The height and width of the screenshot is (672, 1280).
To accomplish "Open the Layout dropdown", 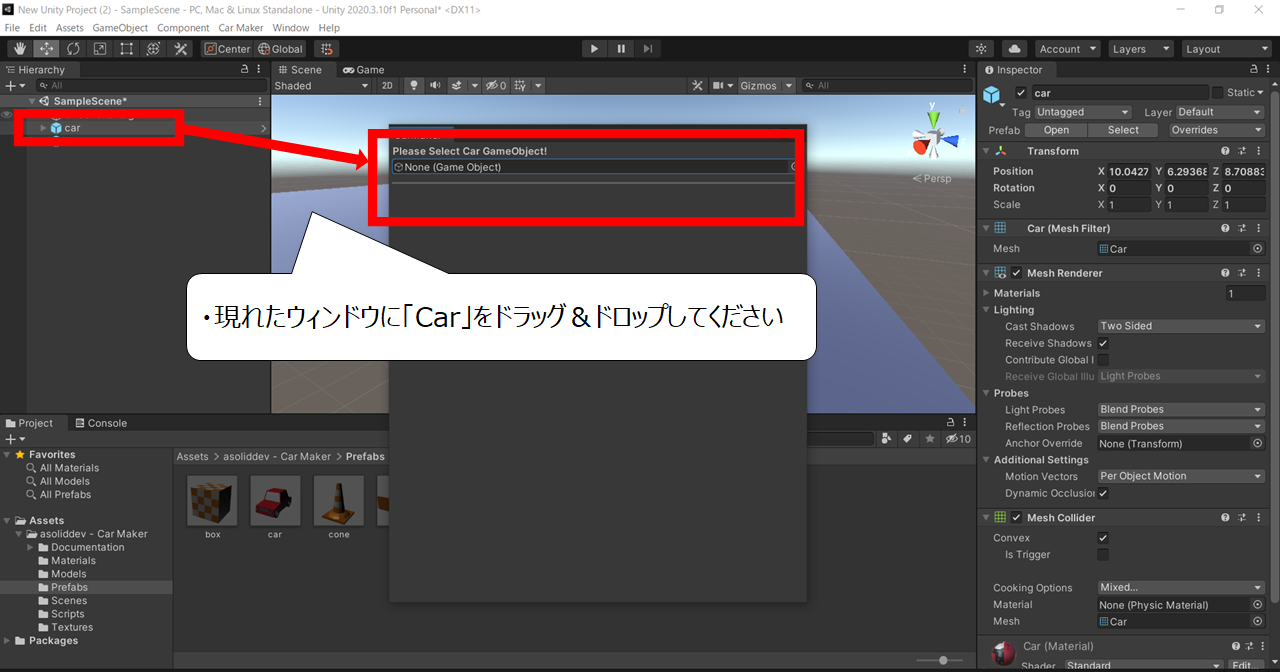I will coord(1225,49).
